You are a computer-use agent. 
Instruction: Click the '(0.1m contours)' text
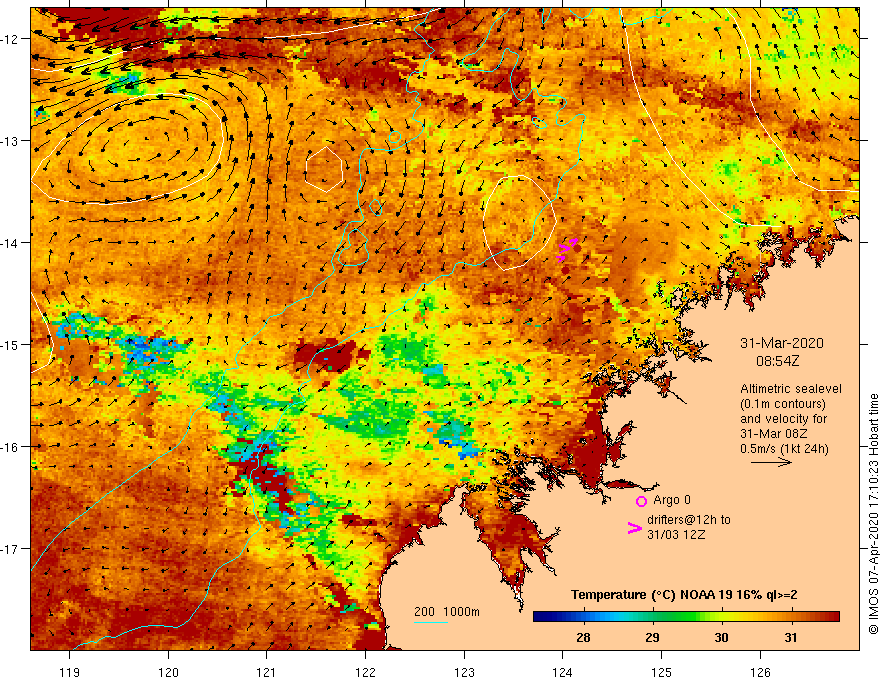coord(783,404)
